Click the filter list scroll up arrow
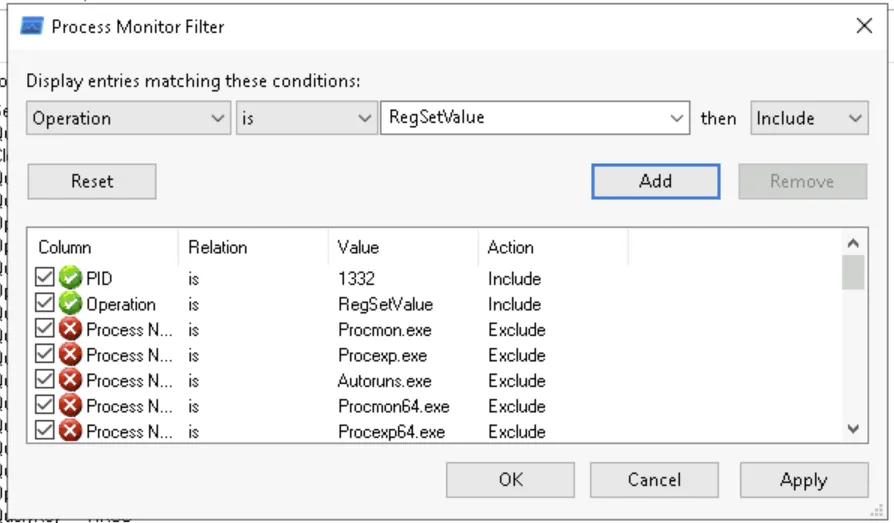The width and height of the screenshot is (894, 523). pos(853,243)
